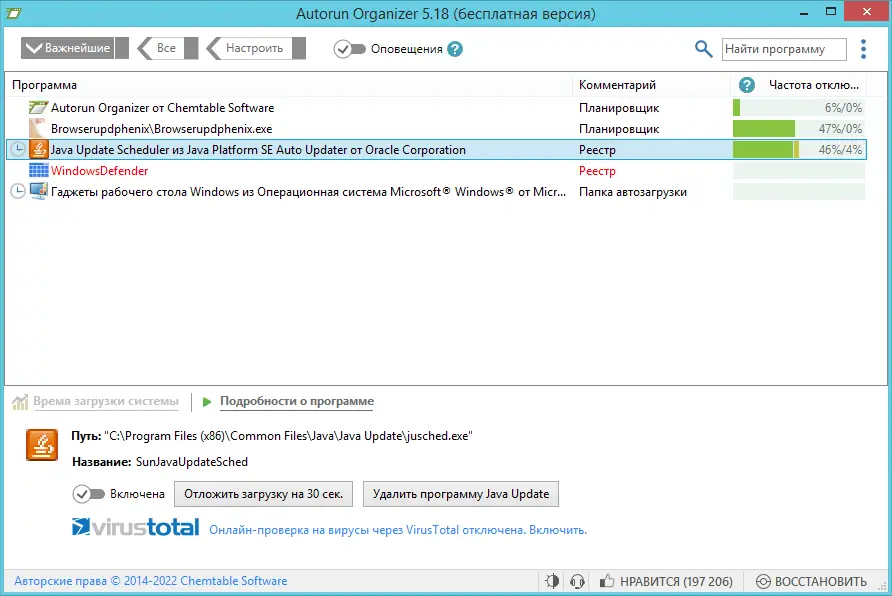Enable VirusTotal online check link
Screen dimensions: 892x596
coord(398,529)
